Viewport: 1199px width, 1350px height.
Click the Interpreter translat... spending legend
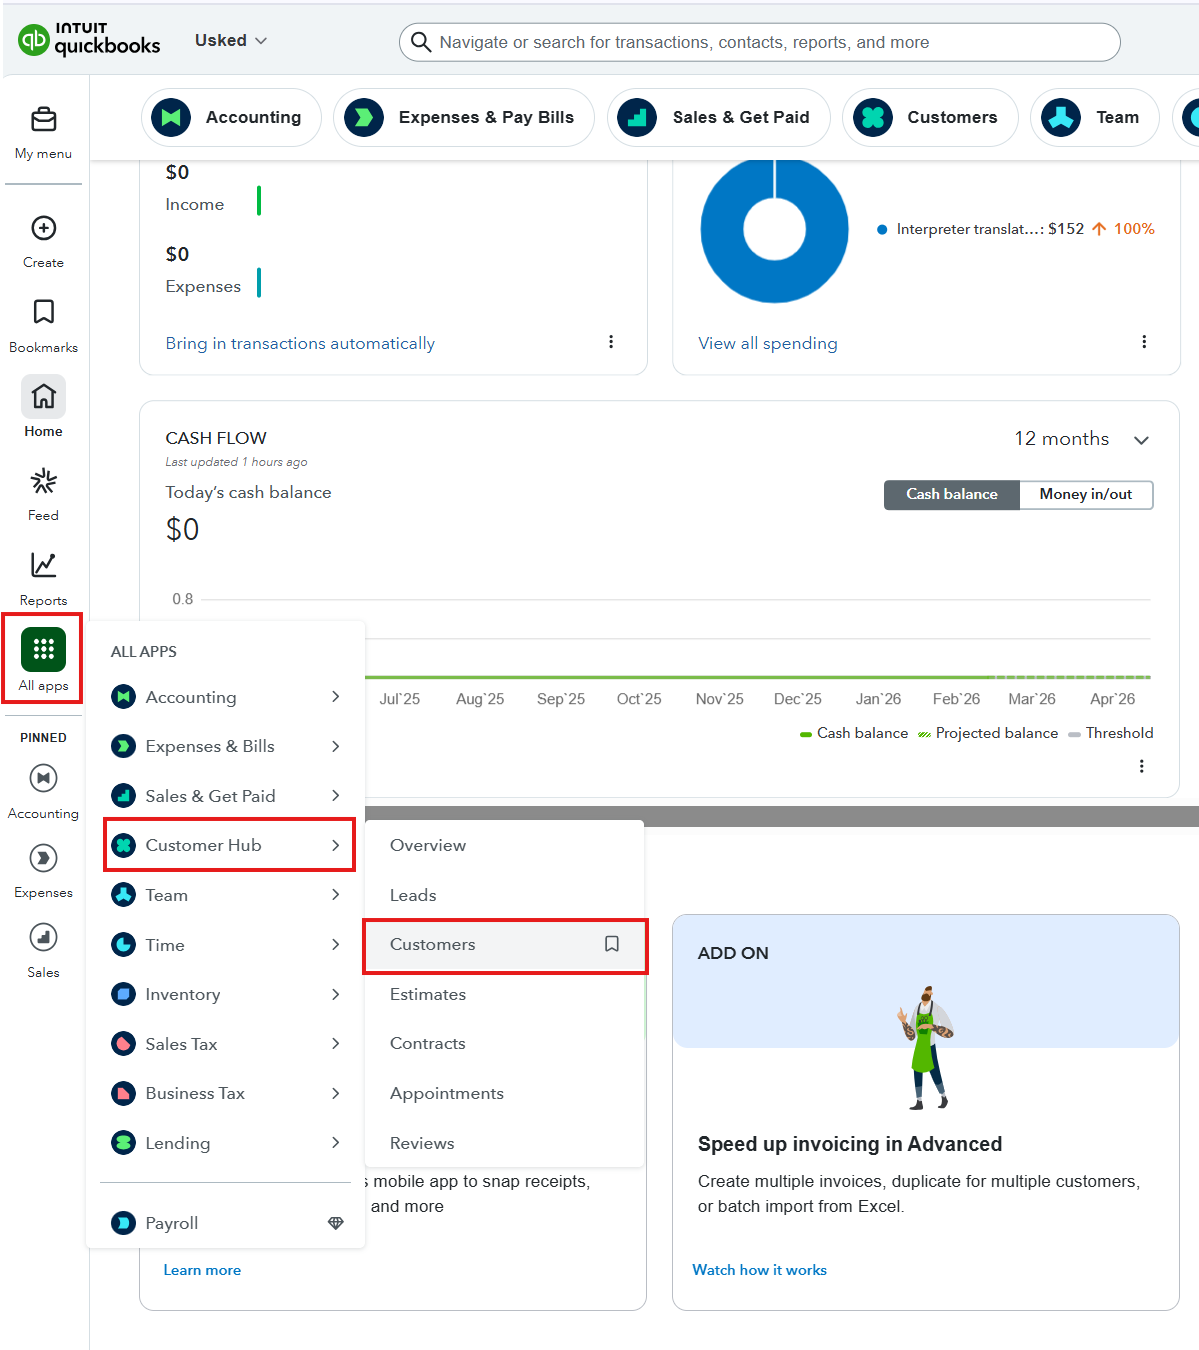(1015, 229)
